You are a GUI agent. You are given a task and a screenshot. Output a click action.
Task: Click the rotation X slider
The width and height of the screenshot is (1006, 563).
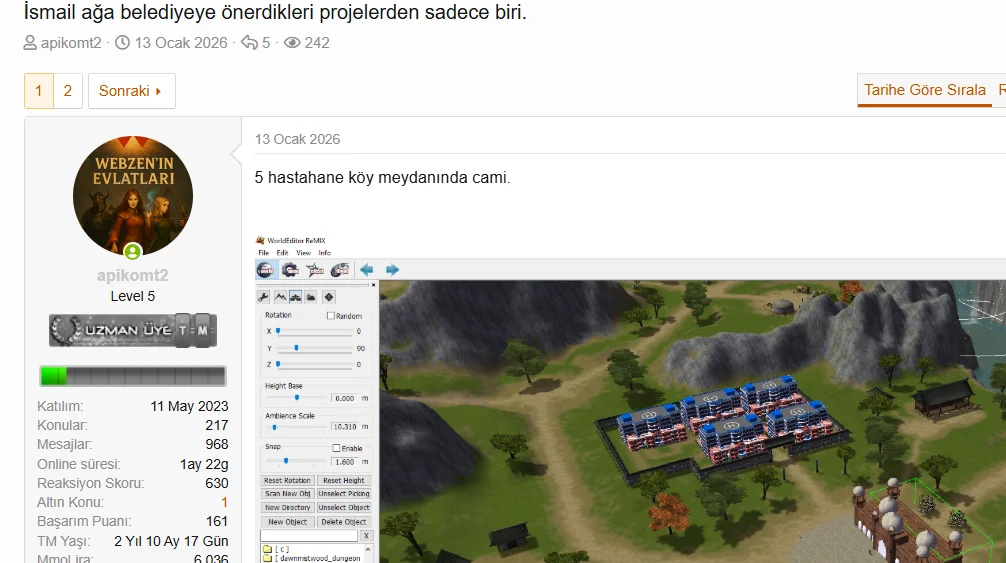tap(314, 332)
